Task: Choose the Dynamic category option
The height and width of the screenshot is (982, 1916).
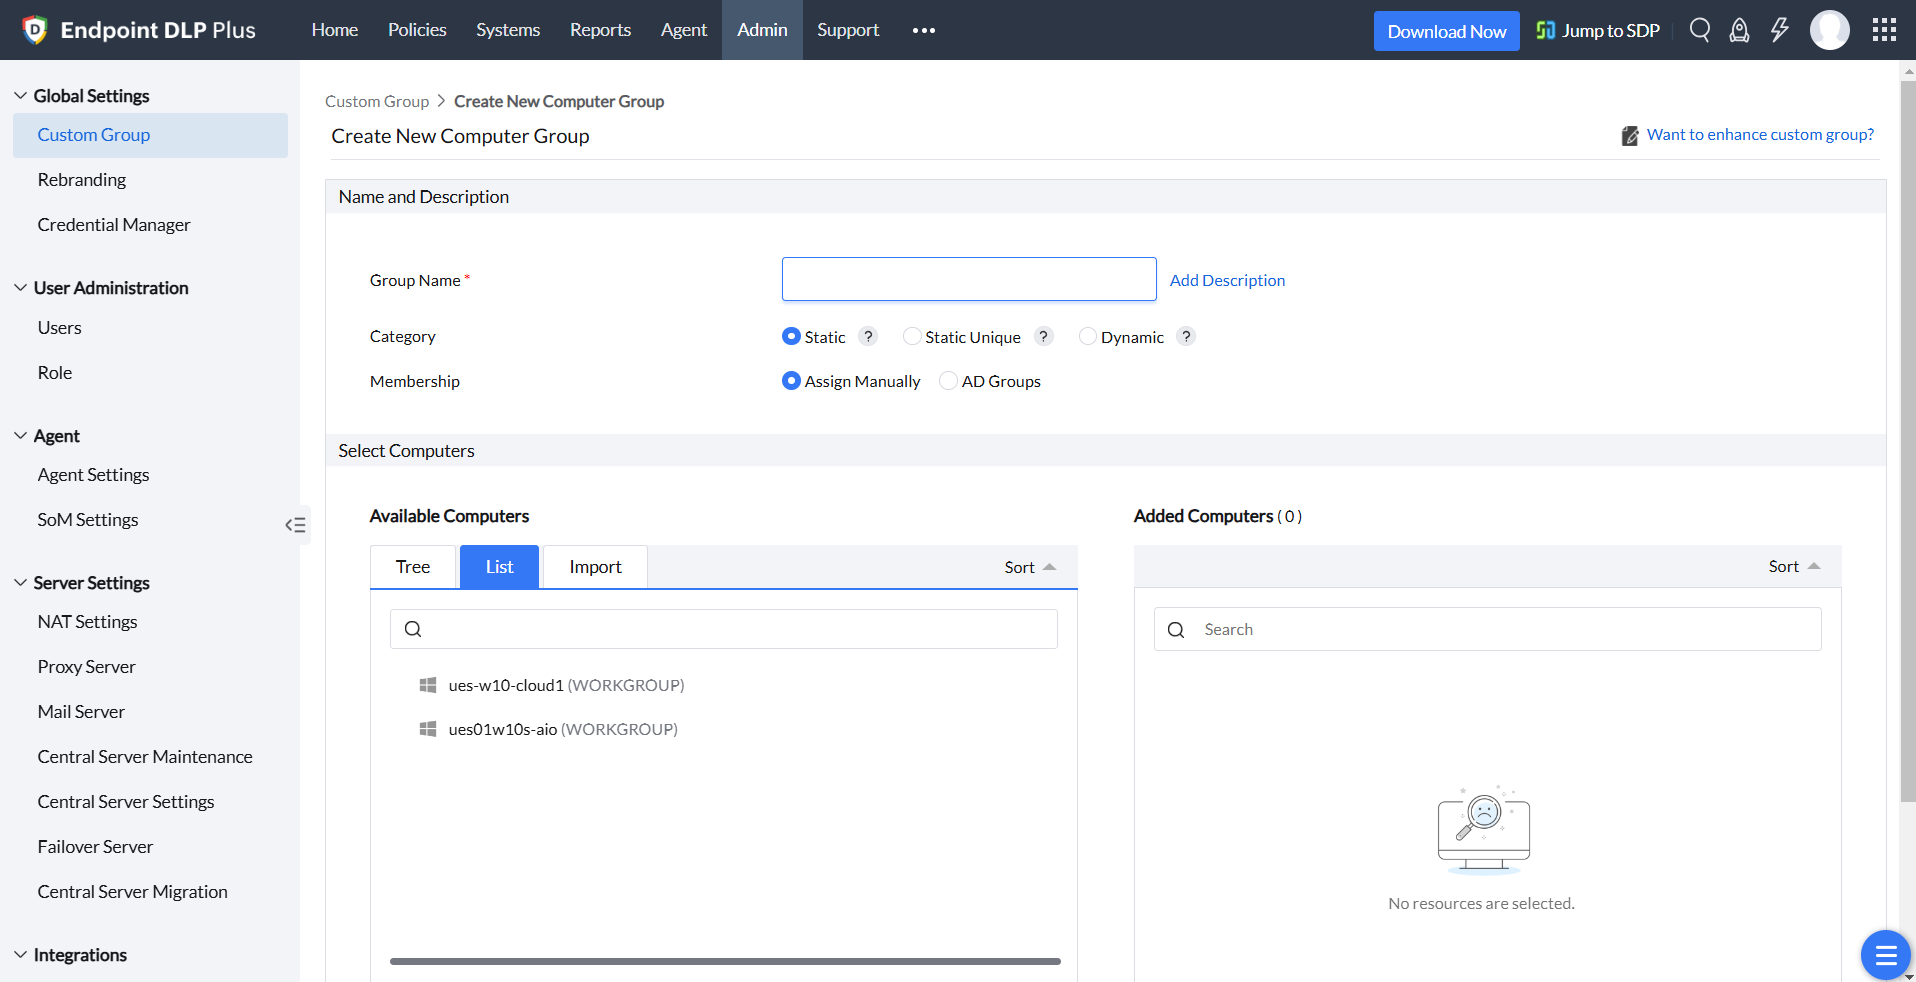Action: point(1088,337)
